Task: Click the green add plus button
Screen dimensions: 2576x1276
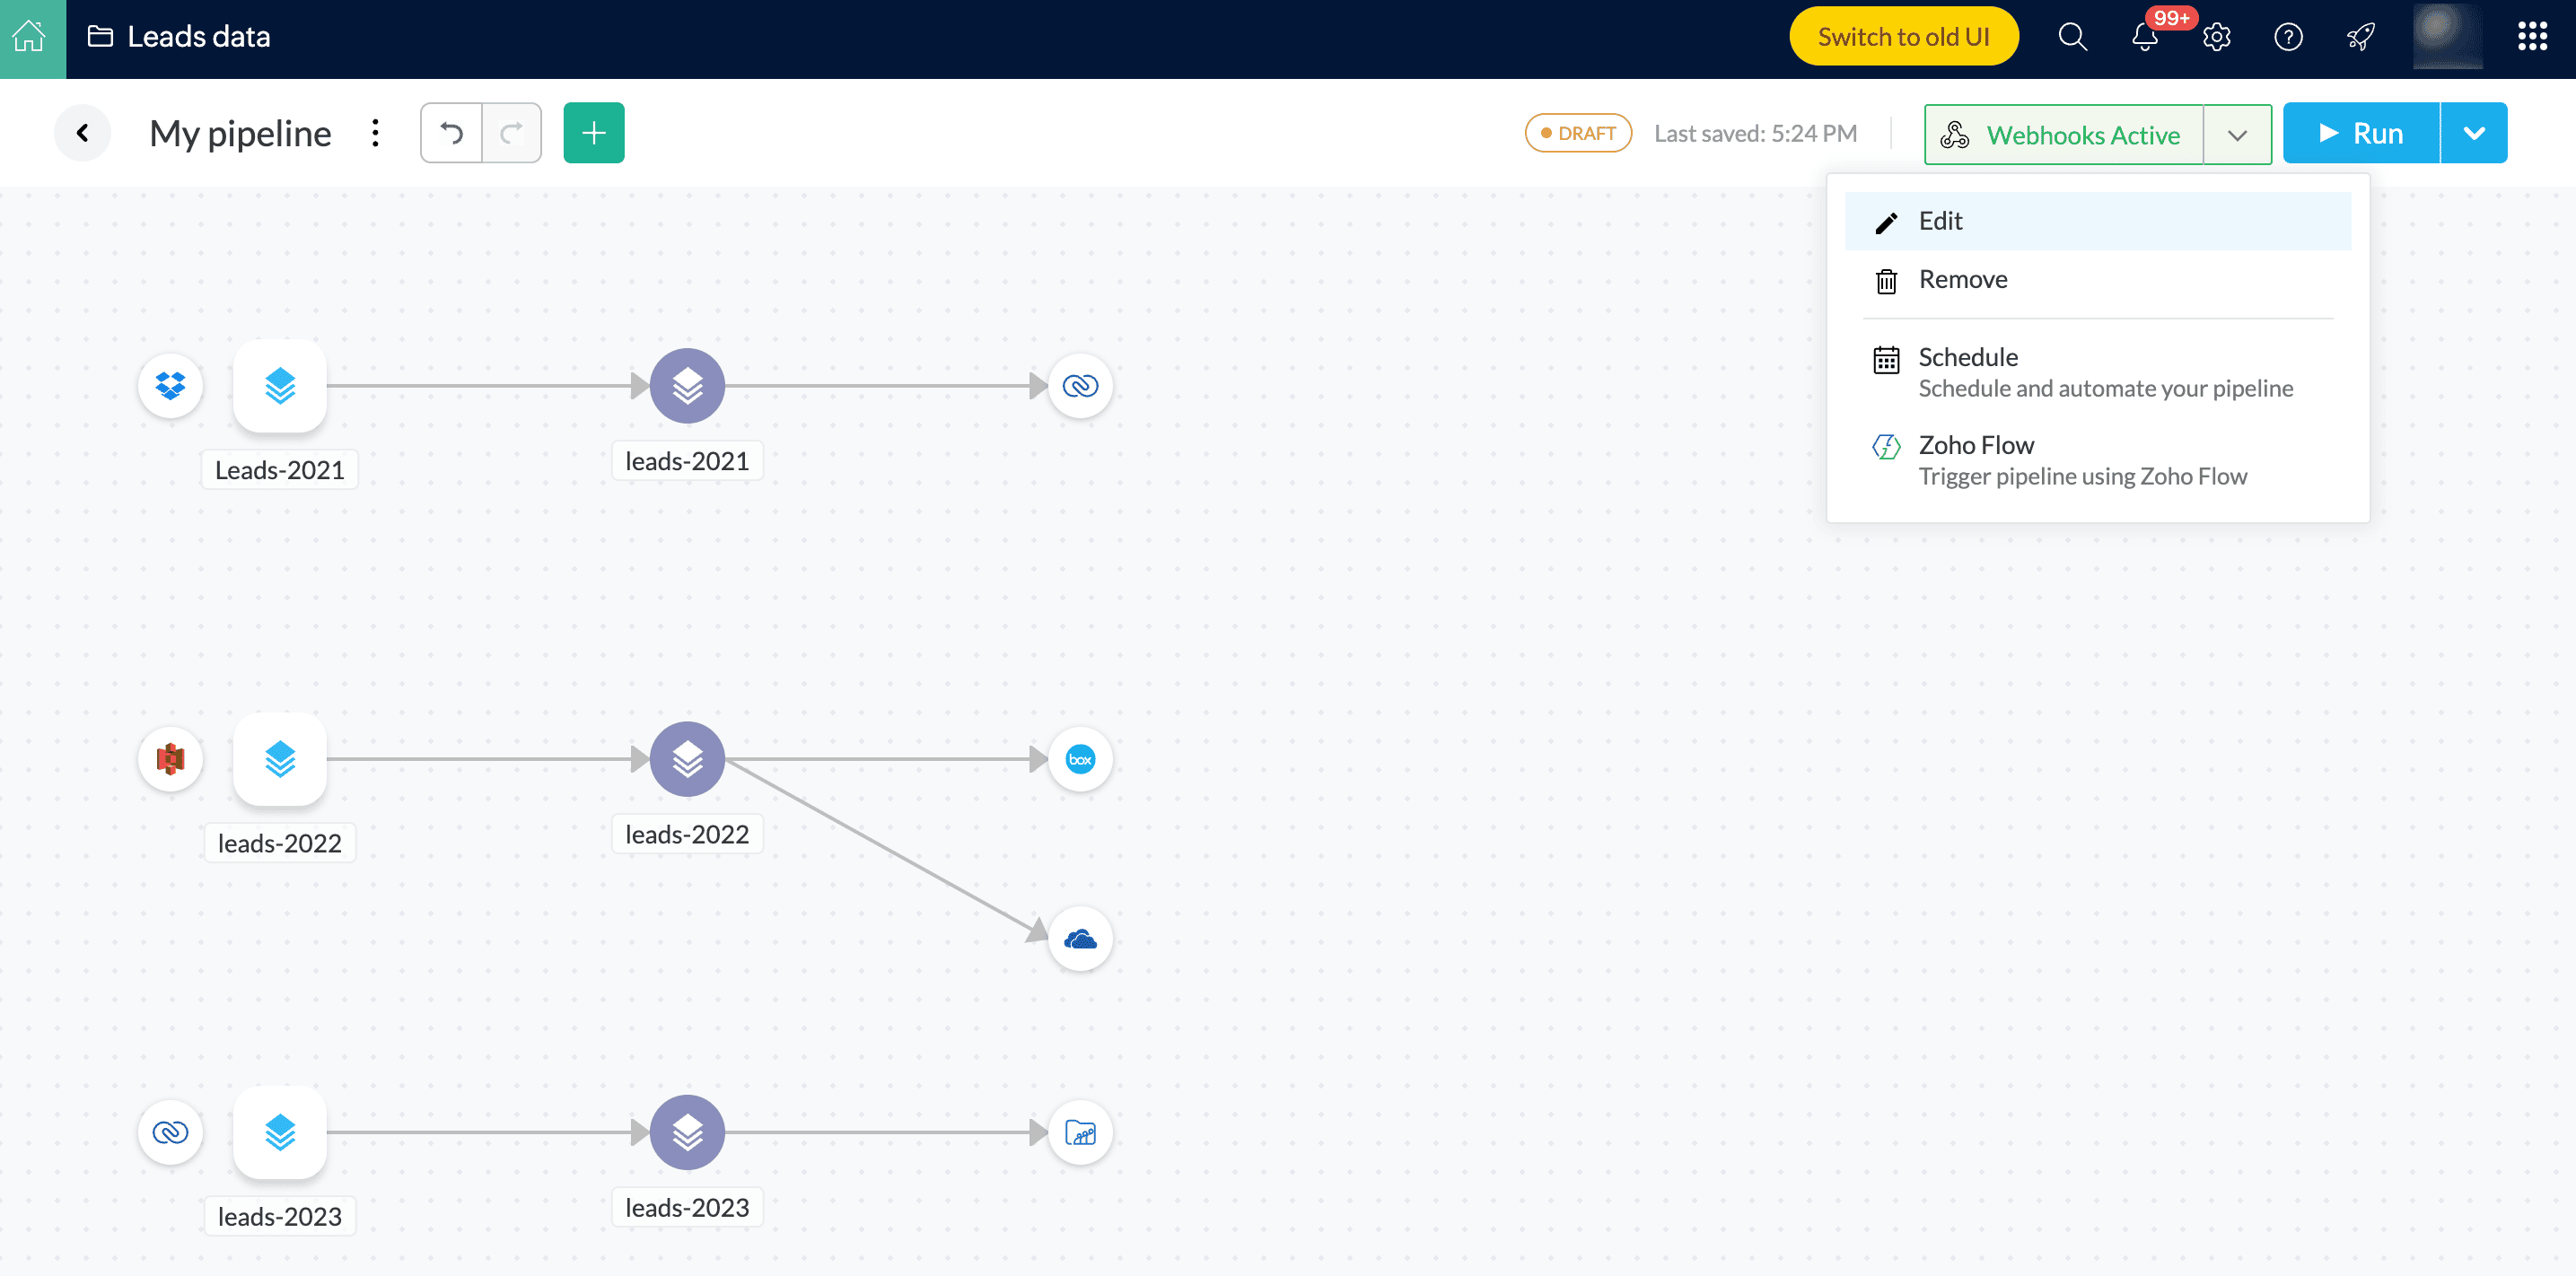Action: 594,133
